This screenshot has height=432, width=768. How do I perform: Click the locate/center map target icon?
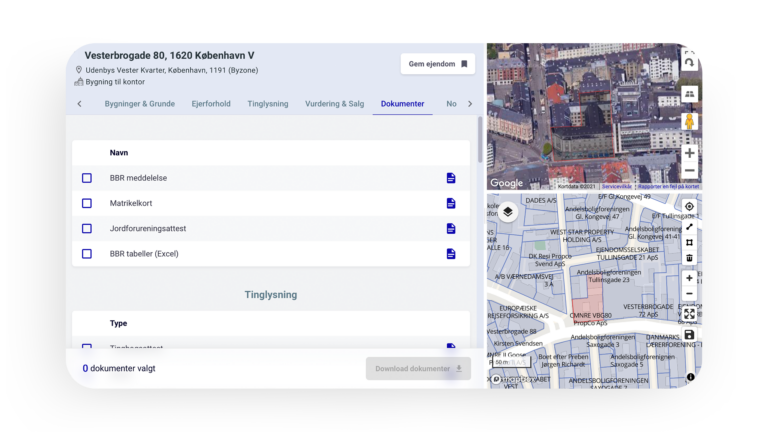click(x=689, y=207)
